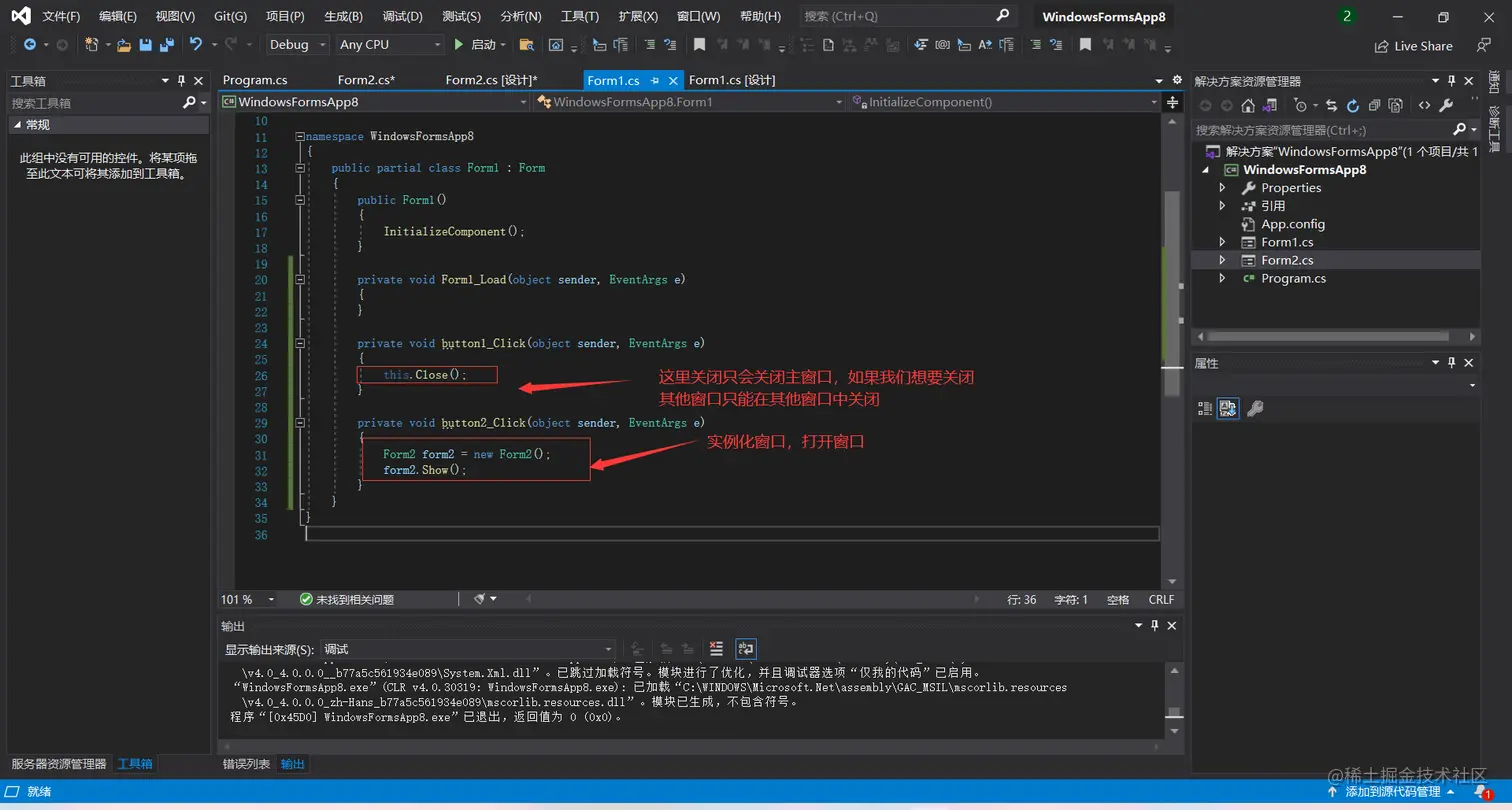This screenshot has height=810, width=1512.
Task: Open the output source dropdown showing 调试
Action: (469, 649)
